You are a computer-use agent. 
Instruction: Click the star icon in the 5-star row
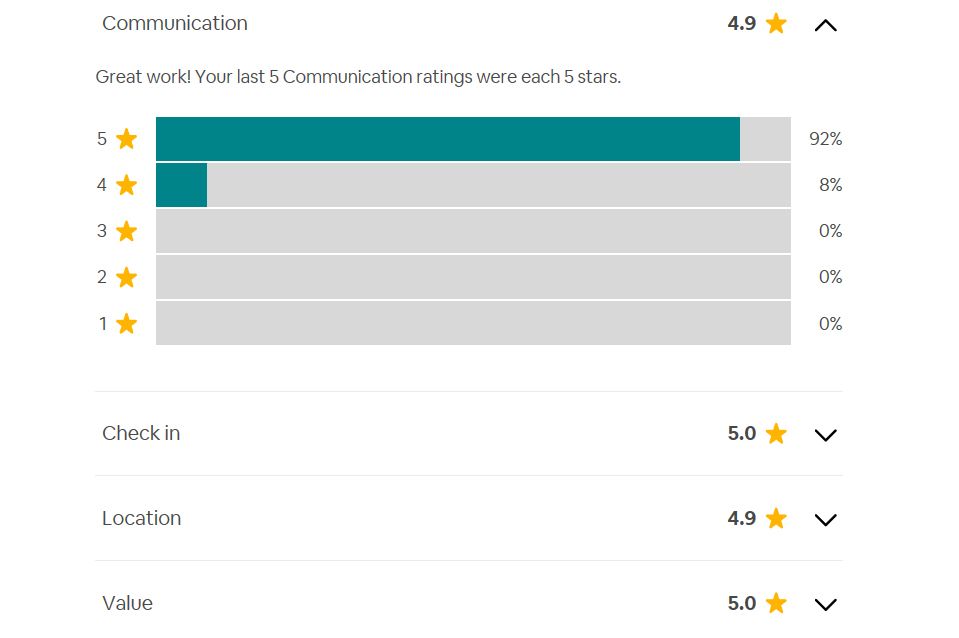pos(126,139)
